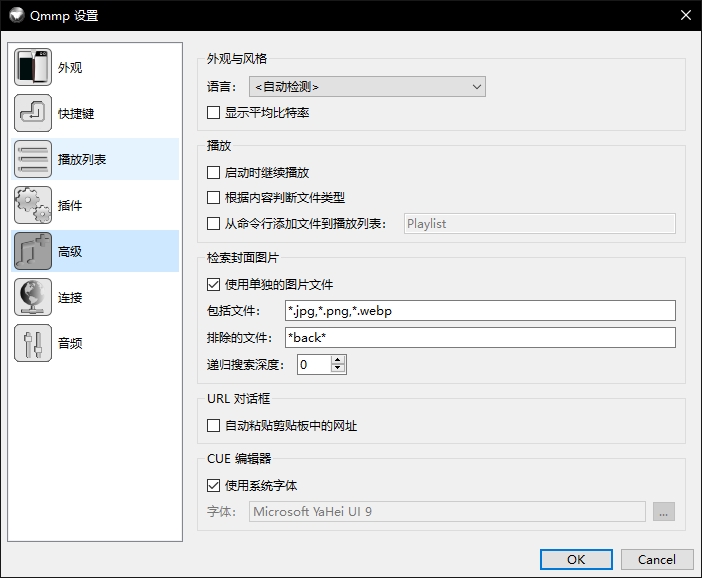Image resolution: width=702 pixels, height=578 pixels.
Task: Close the Qmmp 设置 dialog
Action: coord(685,15)
